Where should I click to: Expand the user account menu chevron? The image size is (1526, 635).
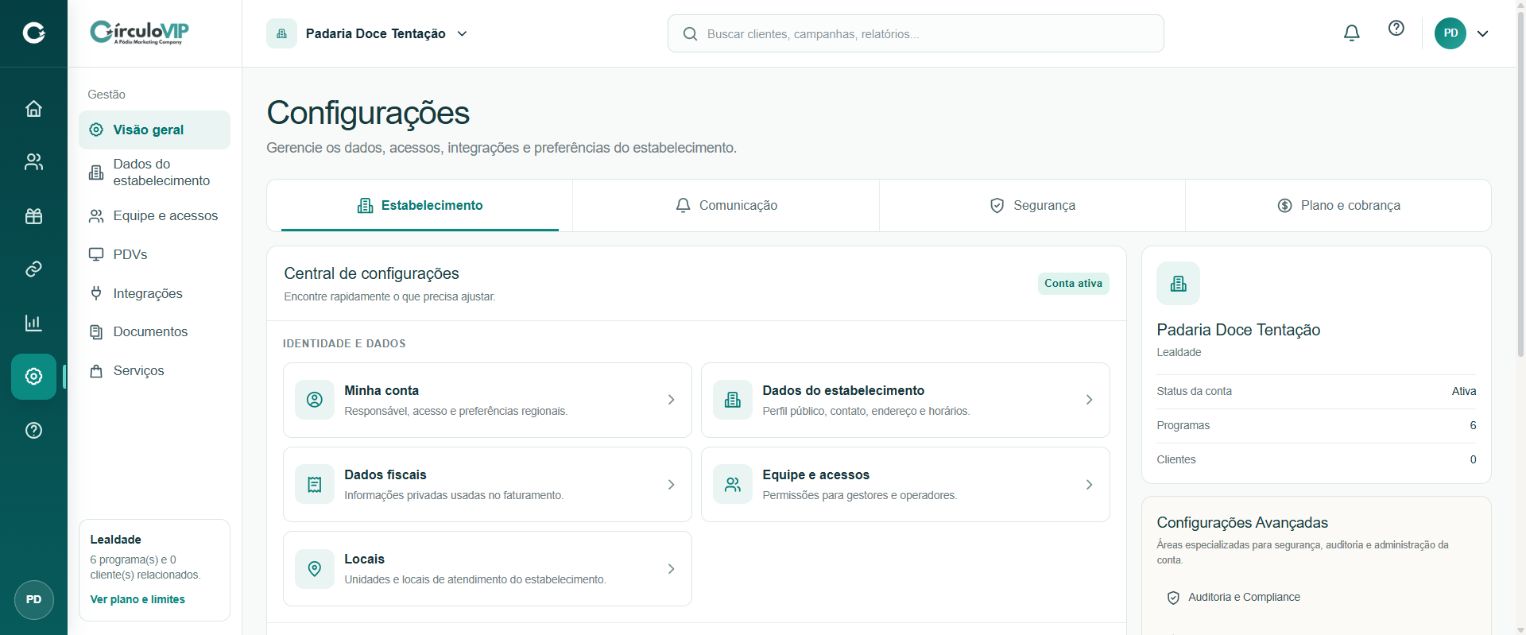pyautogui.click(x=1482, y=33)
